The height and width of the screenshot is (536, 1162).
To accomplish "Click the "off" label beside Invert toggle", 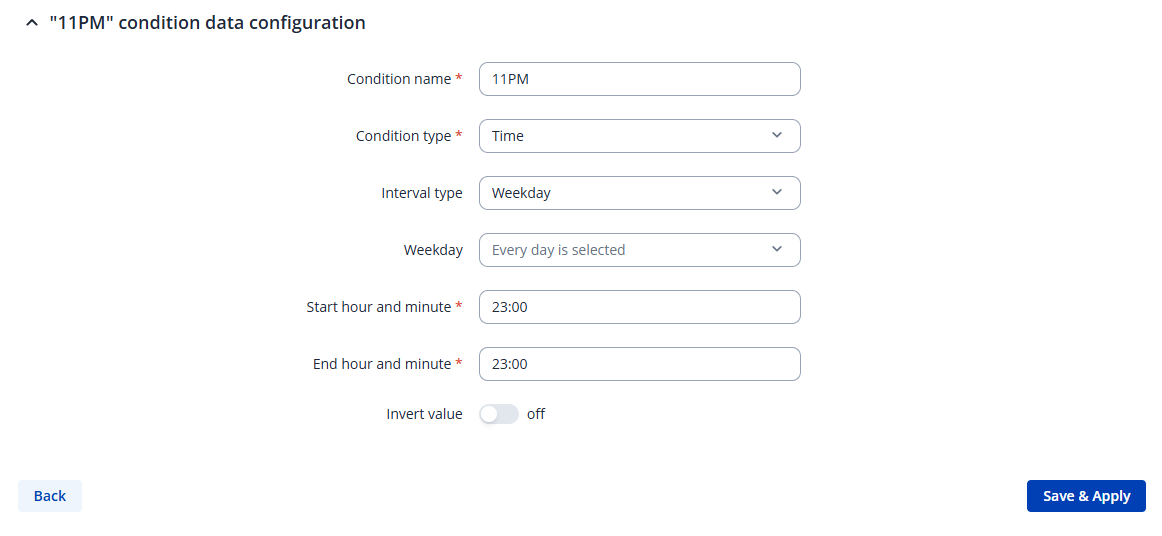I will tap(536, 414).
